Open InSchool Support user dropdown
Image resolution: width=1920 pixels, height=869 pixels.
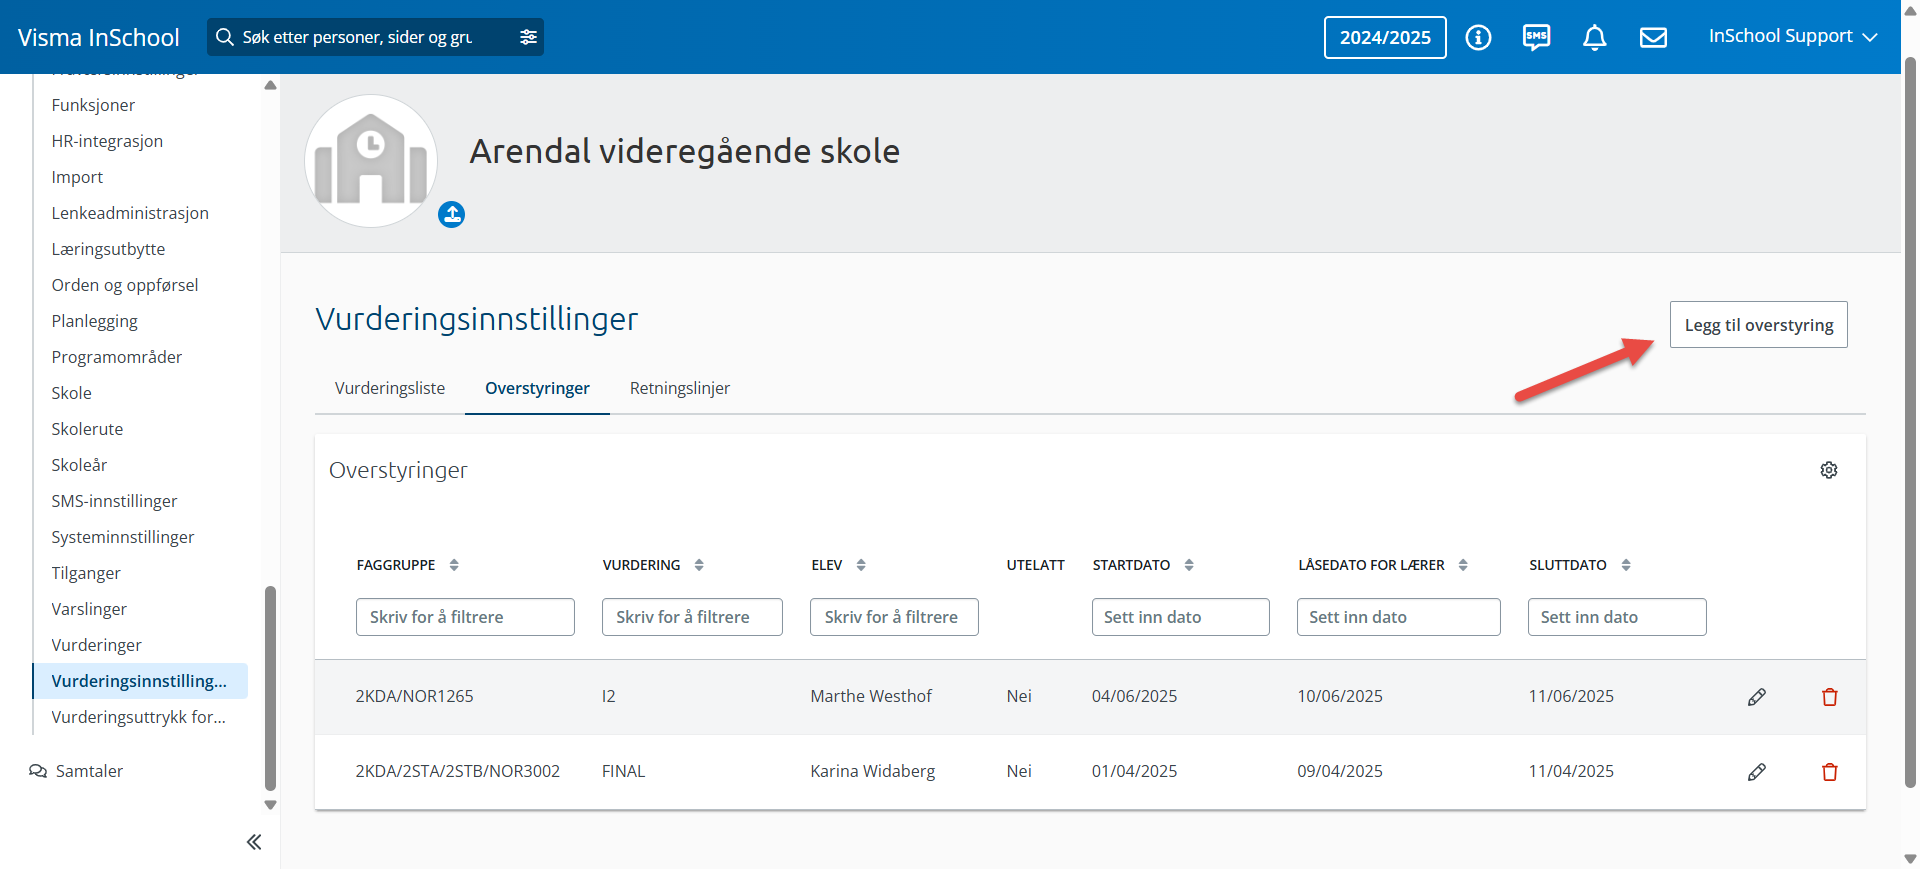coord(1793,36)
